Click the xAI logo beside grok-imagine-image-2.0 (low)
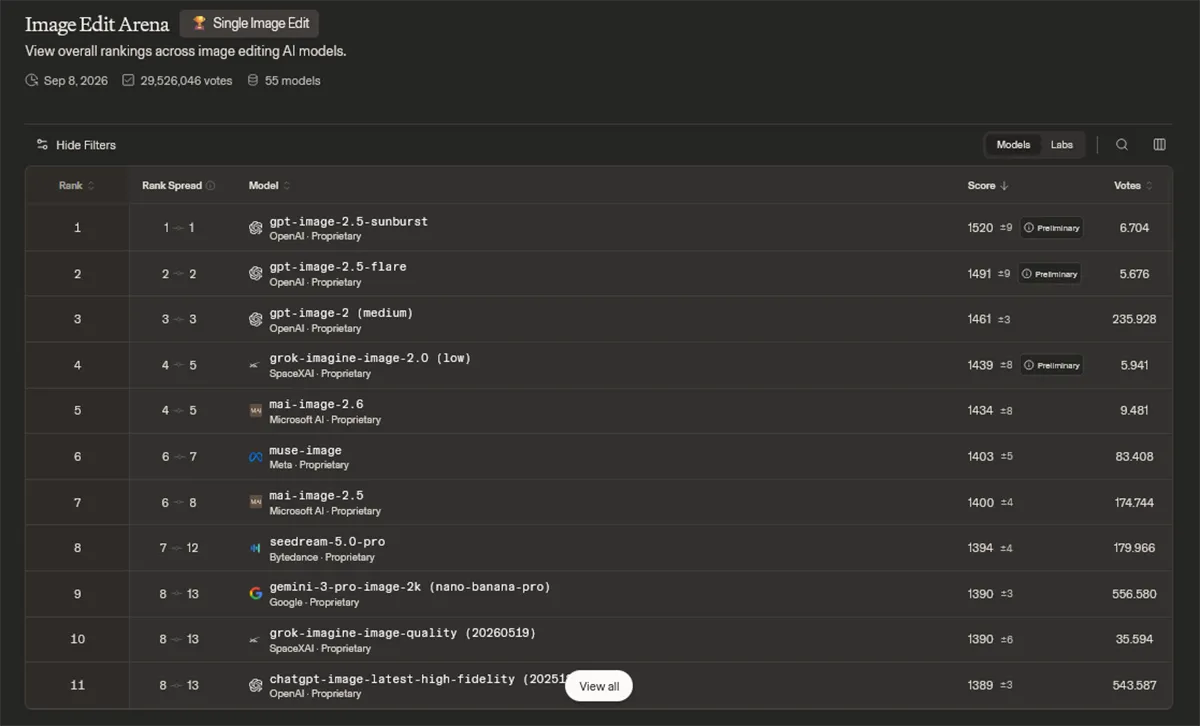This screenshot has width=1200, height=726. (256, 365)
